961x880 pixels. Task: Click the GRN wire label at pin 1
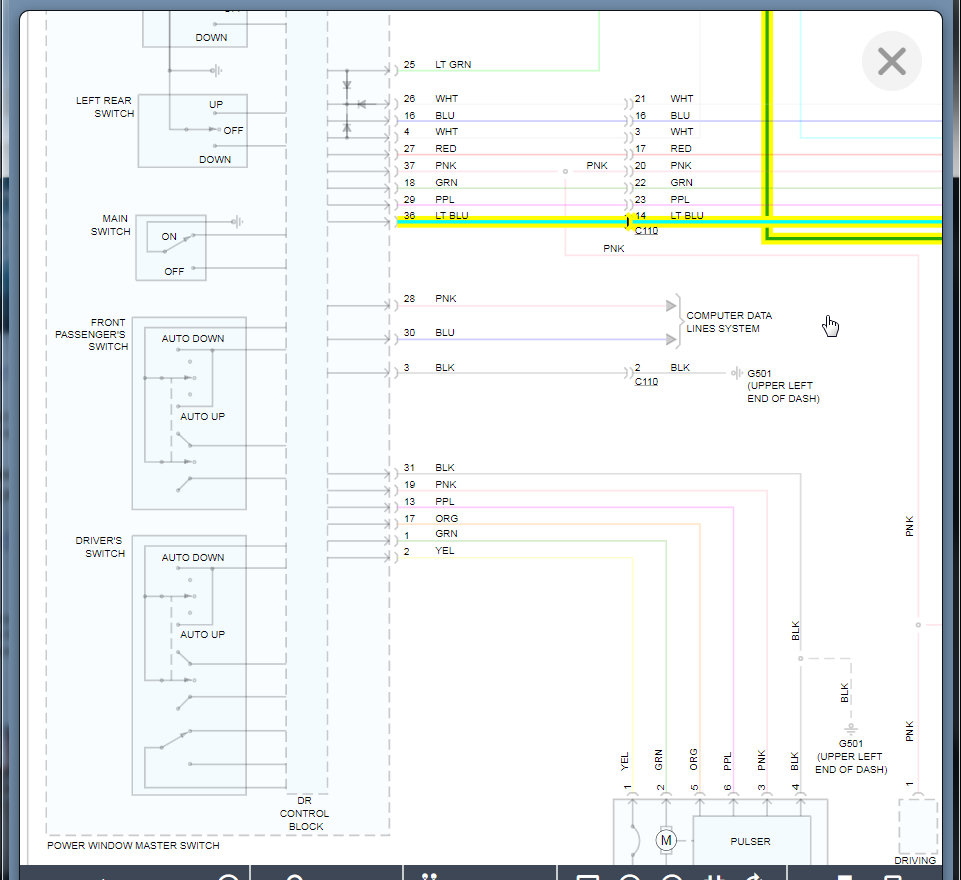point(446,533)
